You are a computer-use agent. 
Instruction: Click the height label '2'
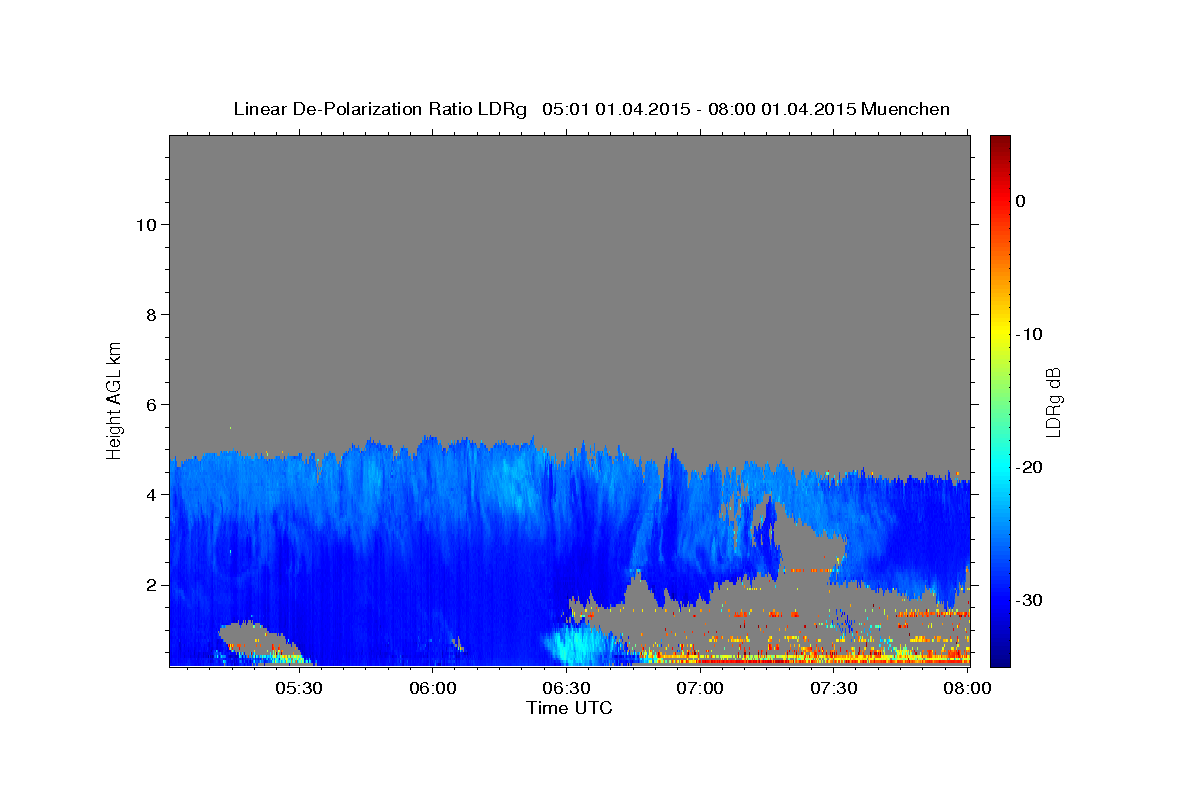coord(149,584)
